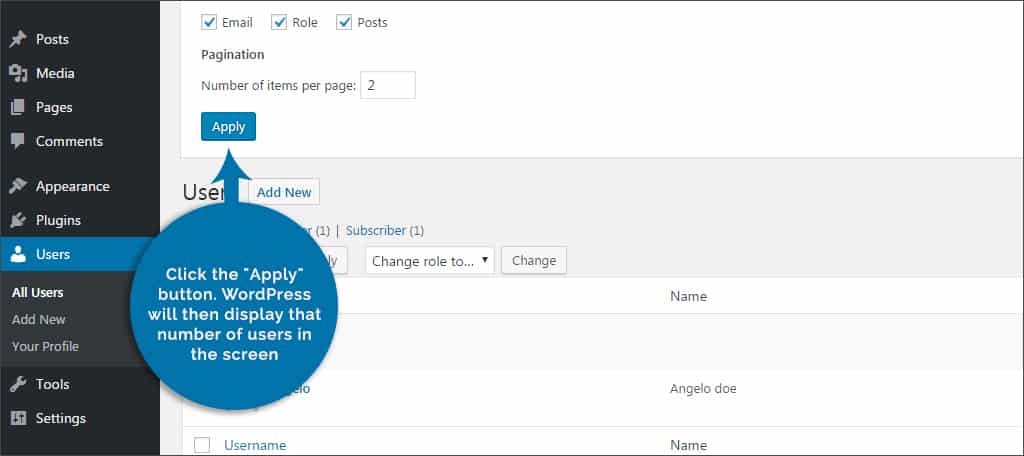This screenshot has height=456, width=1024.
Task: Click the Pages icon in sidebar
Action: [18, 107]
